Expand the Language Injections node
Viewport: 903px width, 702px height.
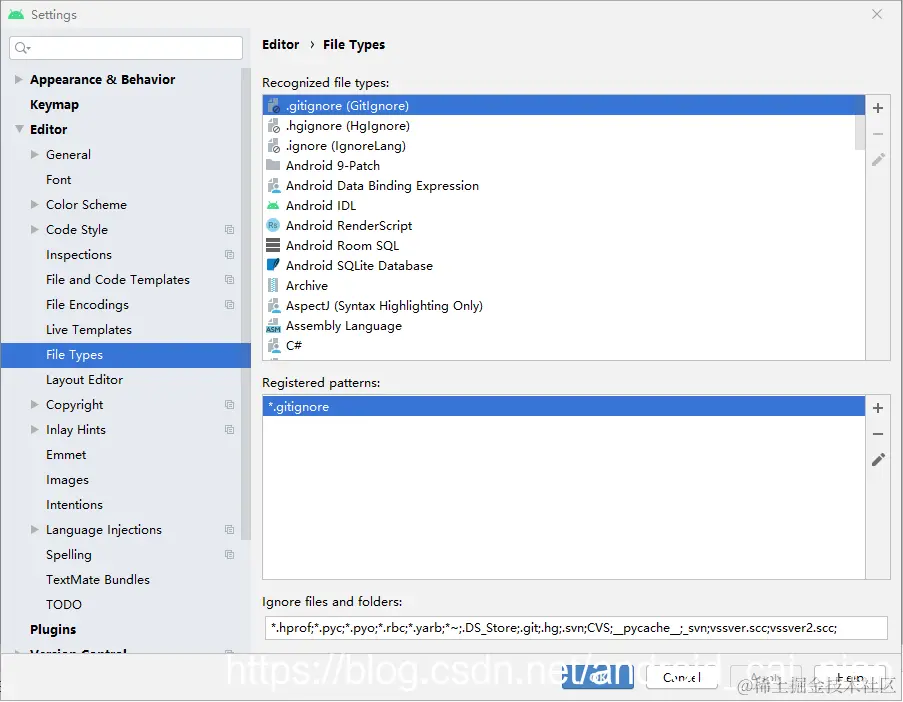(x=35, y=529)
